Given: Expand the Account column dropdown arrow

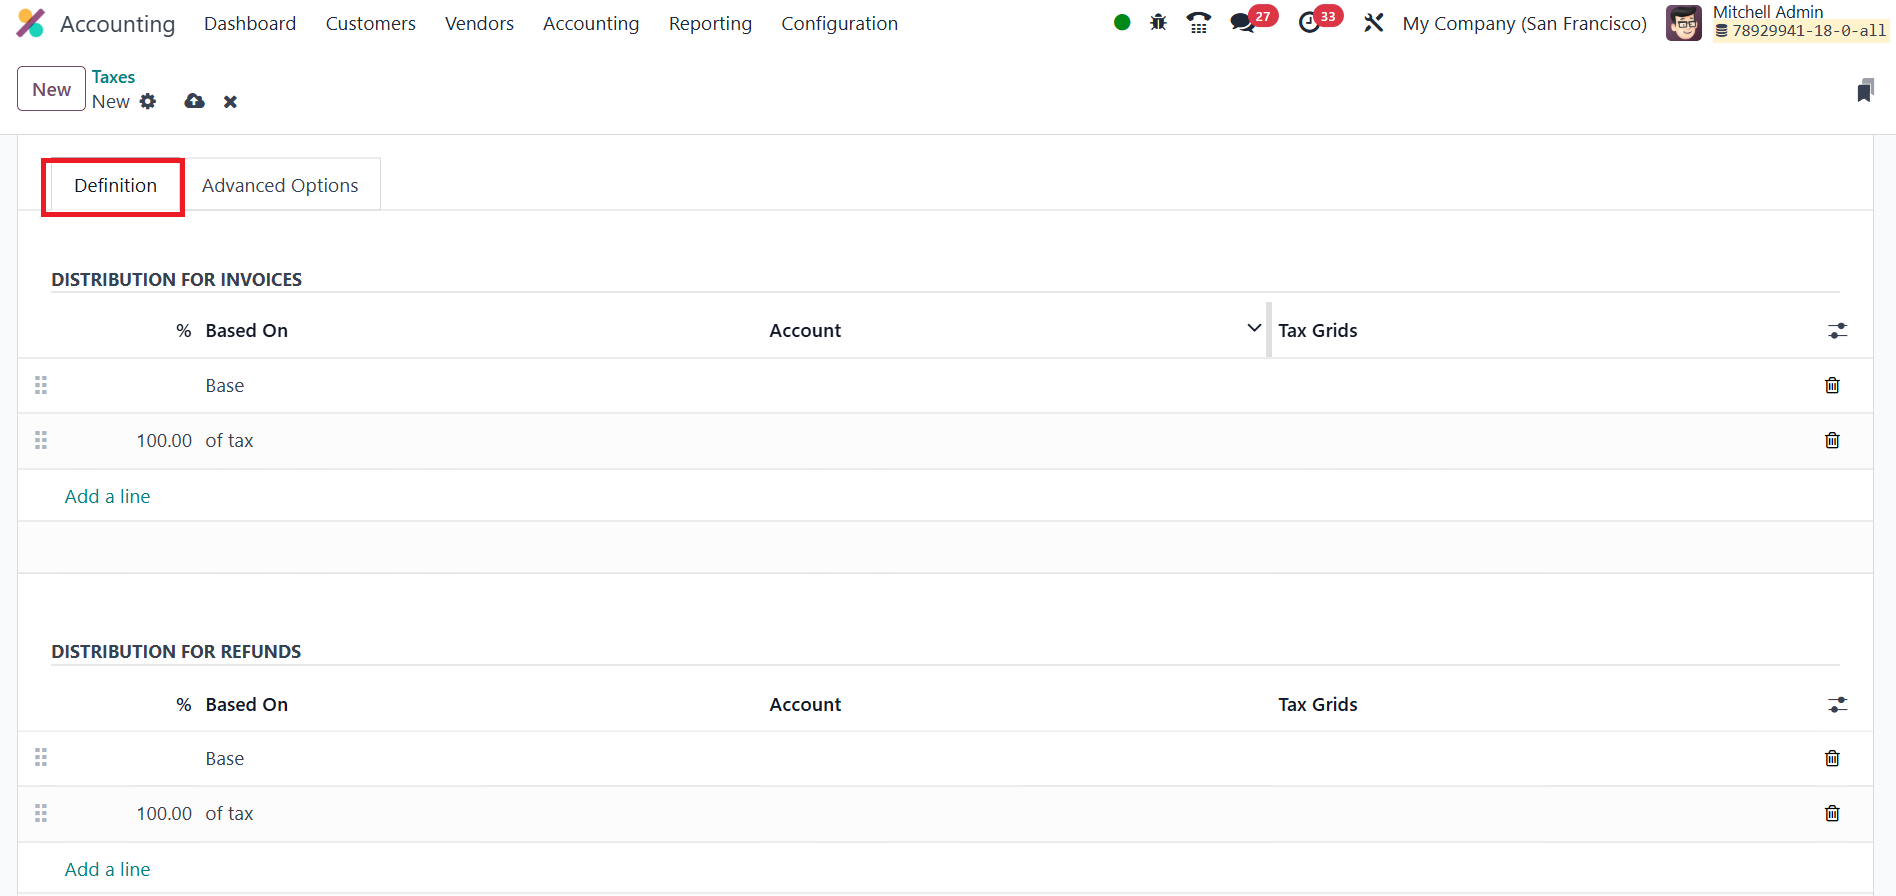Looking at the screenshot, I should click(1254, 328).
